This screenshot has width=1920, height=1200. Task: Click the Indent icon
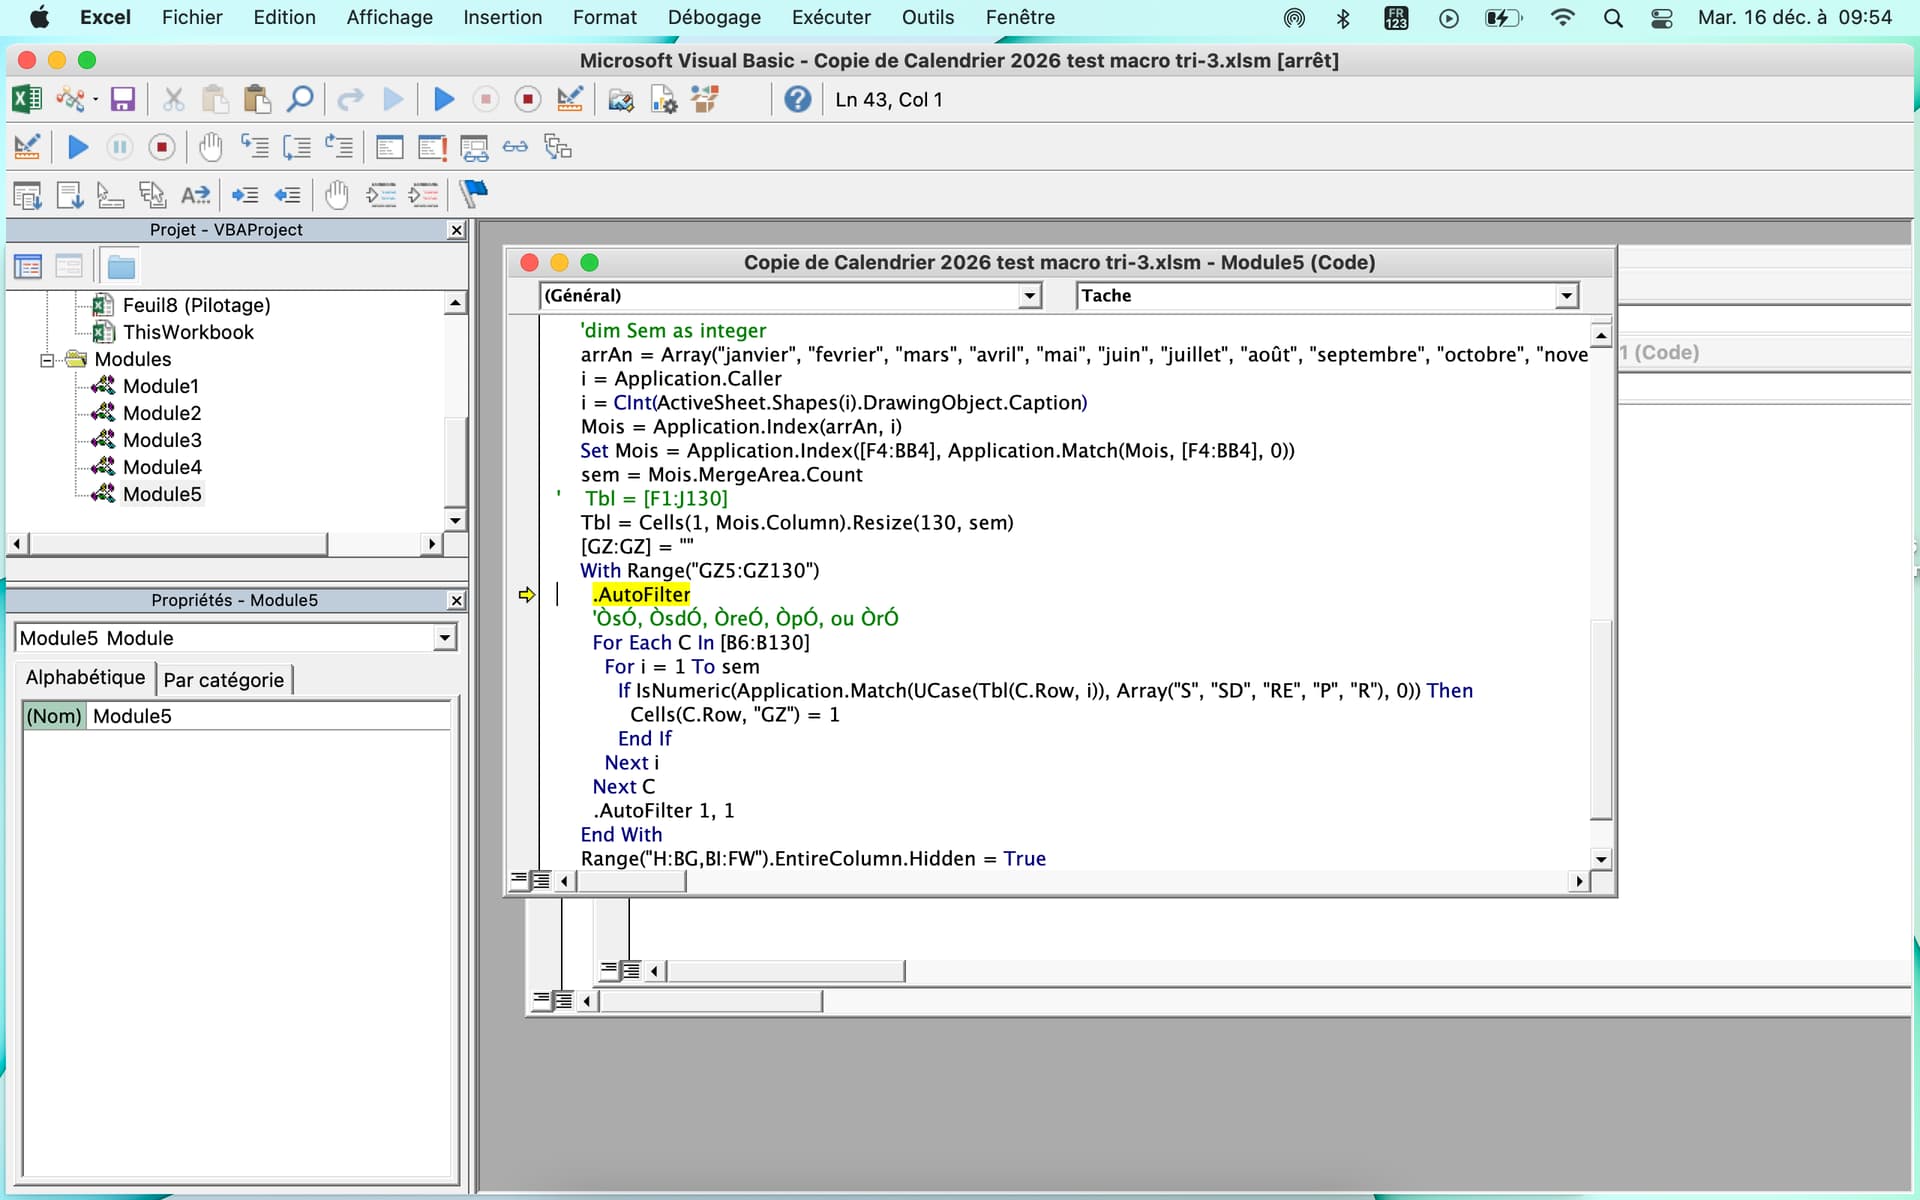click(x=245, y=194)
